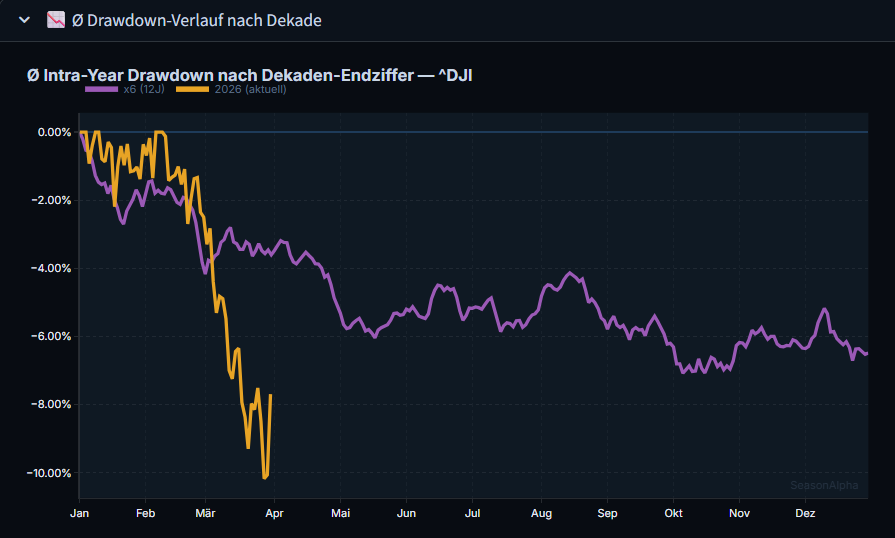Click the Ø Drawdown-Verlauf nach Dekade heading
895x538 pixels.
click(x=196, y=20)
